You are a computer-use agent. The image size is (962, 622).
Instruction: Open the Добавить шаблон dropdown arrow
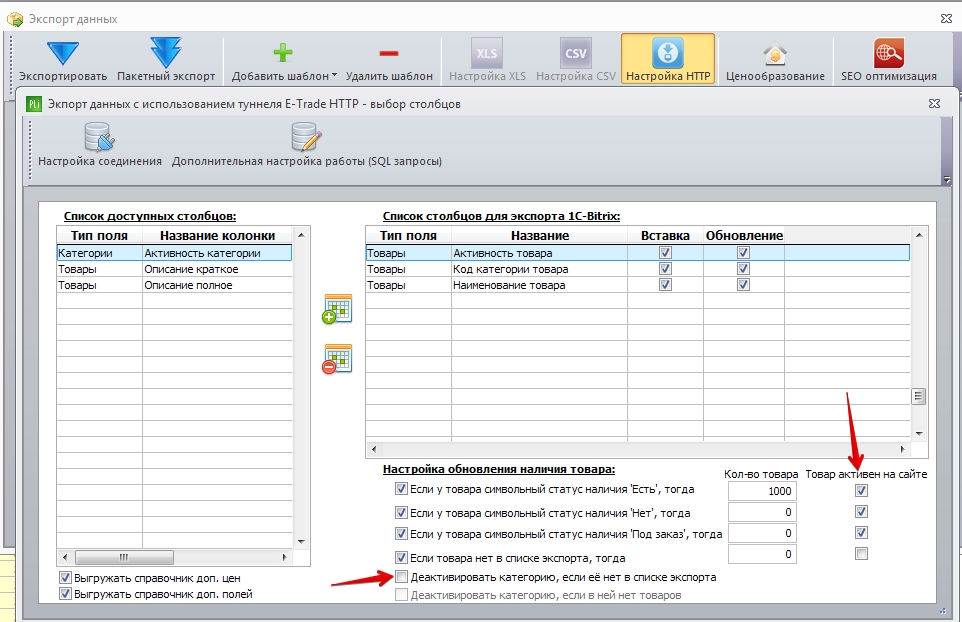(334, 75)
